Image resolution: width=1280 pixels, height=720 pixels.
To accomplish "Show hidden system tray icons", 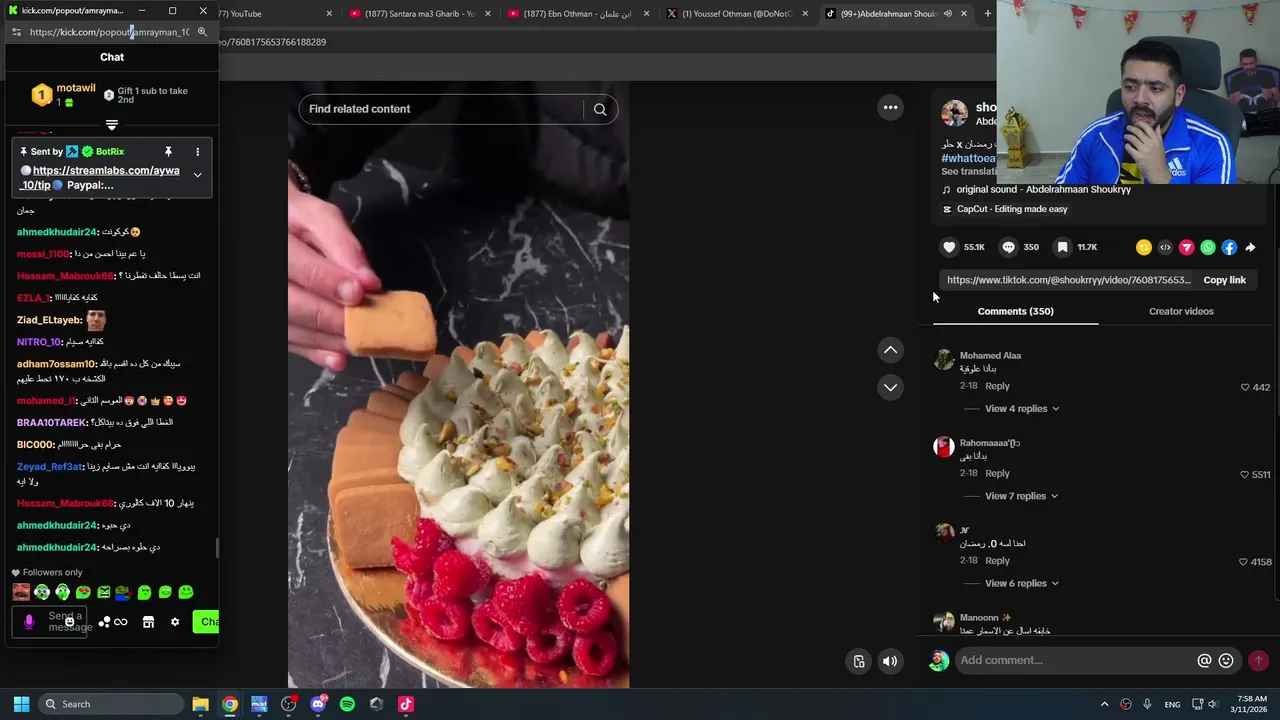I will pos(1104,704).
